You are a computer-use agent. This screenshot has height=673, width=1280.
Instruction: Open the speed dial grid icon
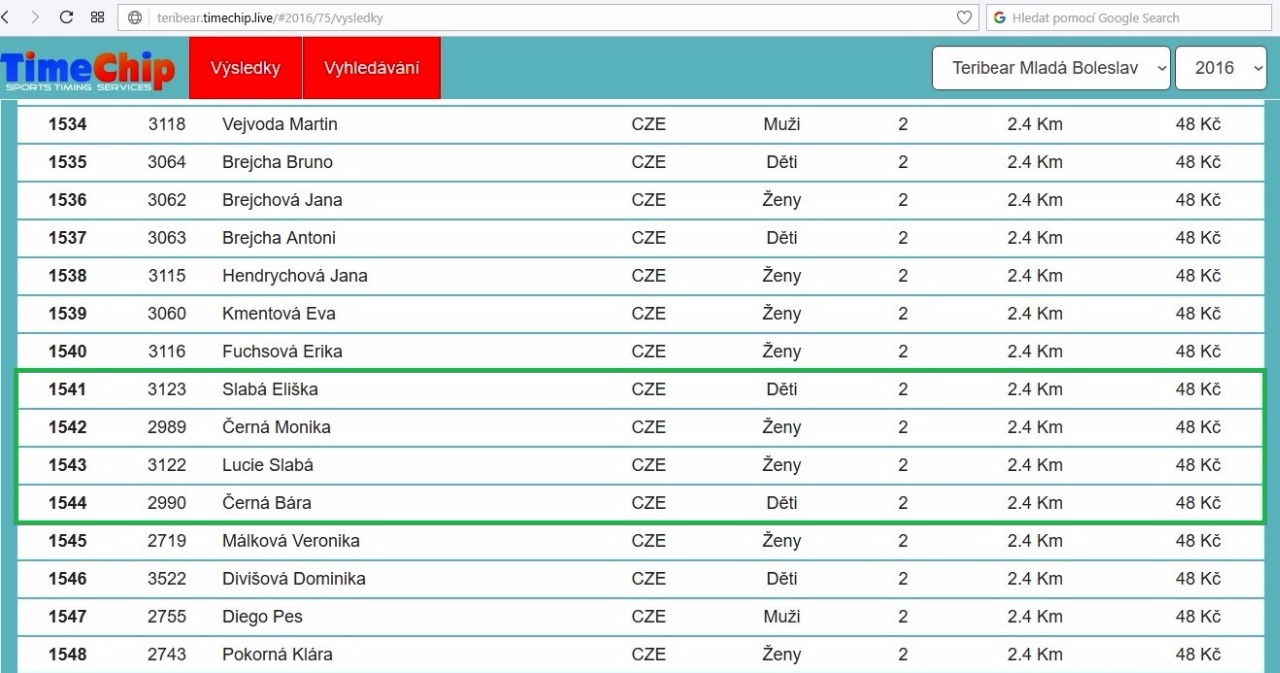point(97,17)
